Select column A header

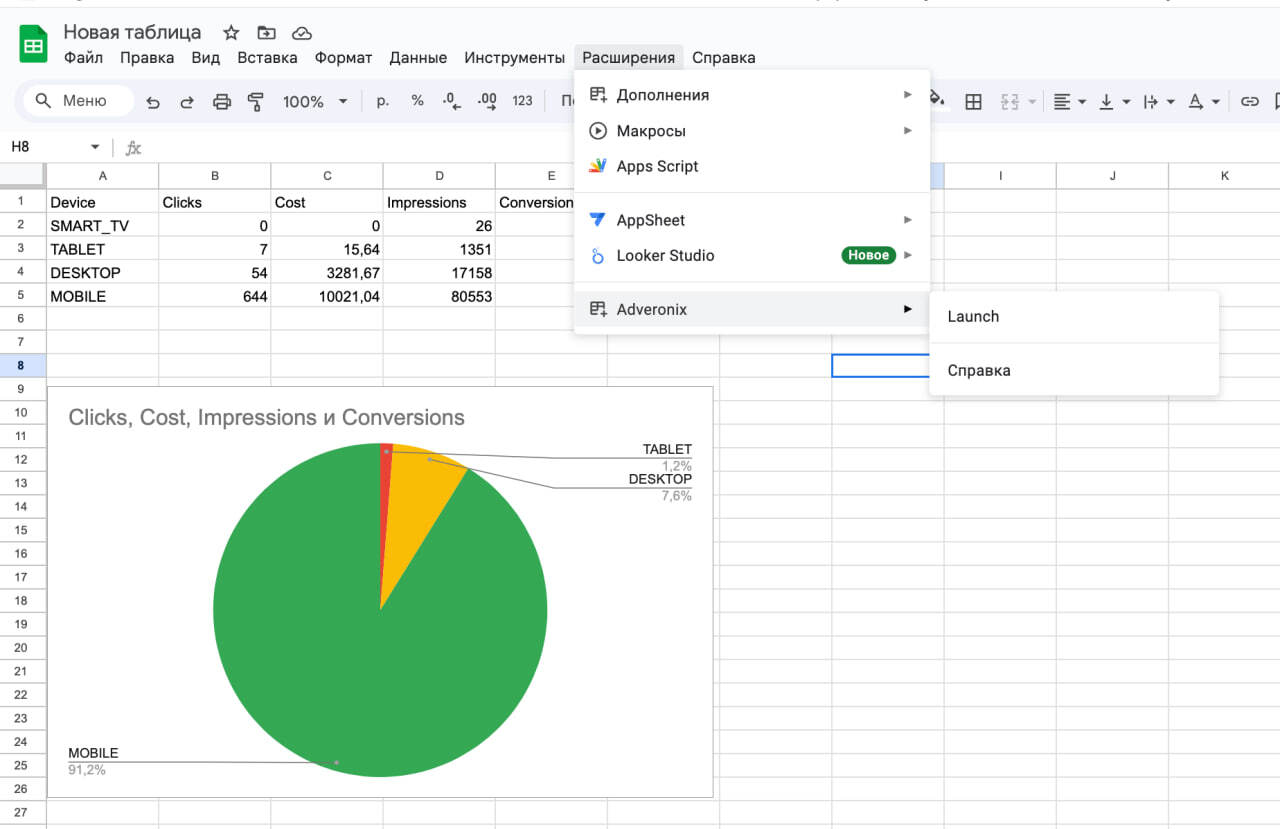(x=103, y=176)
